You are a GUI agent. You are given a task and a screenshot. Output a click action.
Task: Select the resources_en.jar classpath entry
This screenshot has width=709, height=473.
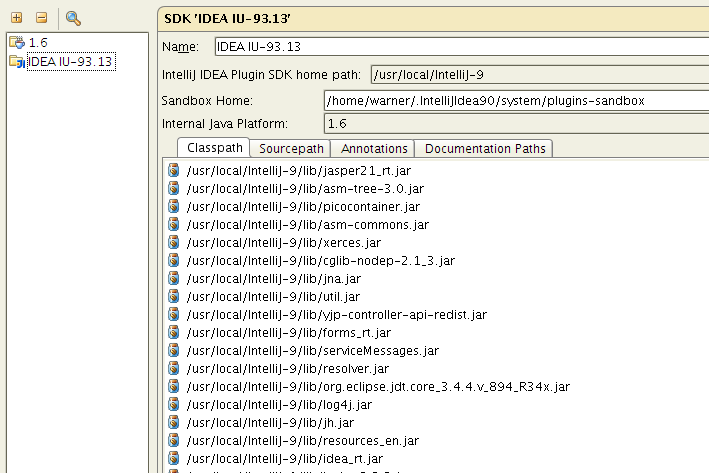tap(303, 441)
